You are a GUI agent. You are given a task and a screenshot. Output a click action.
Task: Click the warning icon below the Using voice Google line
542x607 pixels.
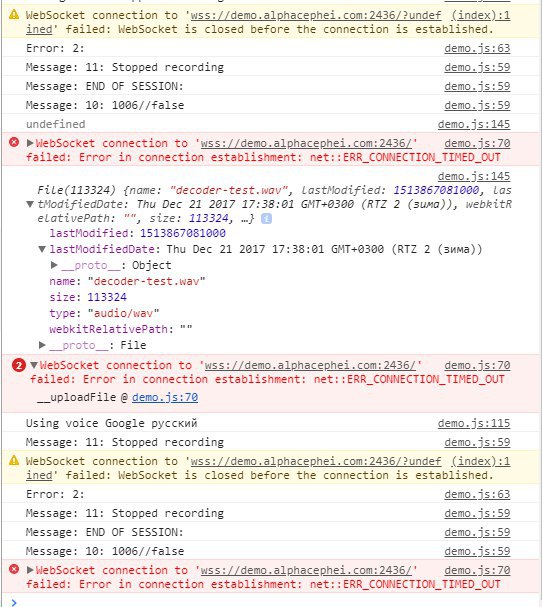tap(14, 461)
